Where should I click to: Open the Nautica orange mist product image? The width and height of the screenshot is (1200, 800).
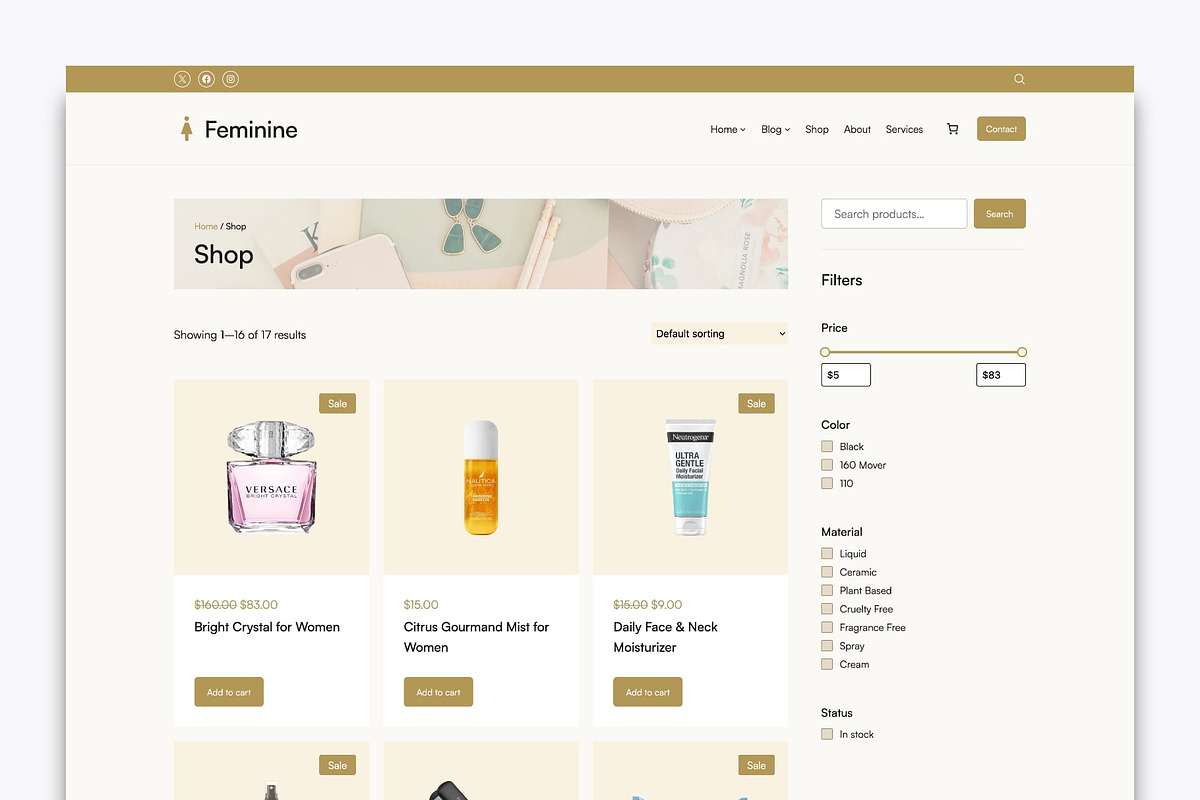[481, 477]
